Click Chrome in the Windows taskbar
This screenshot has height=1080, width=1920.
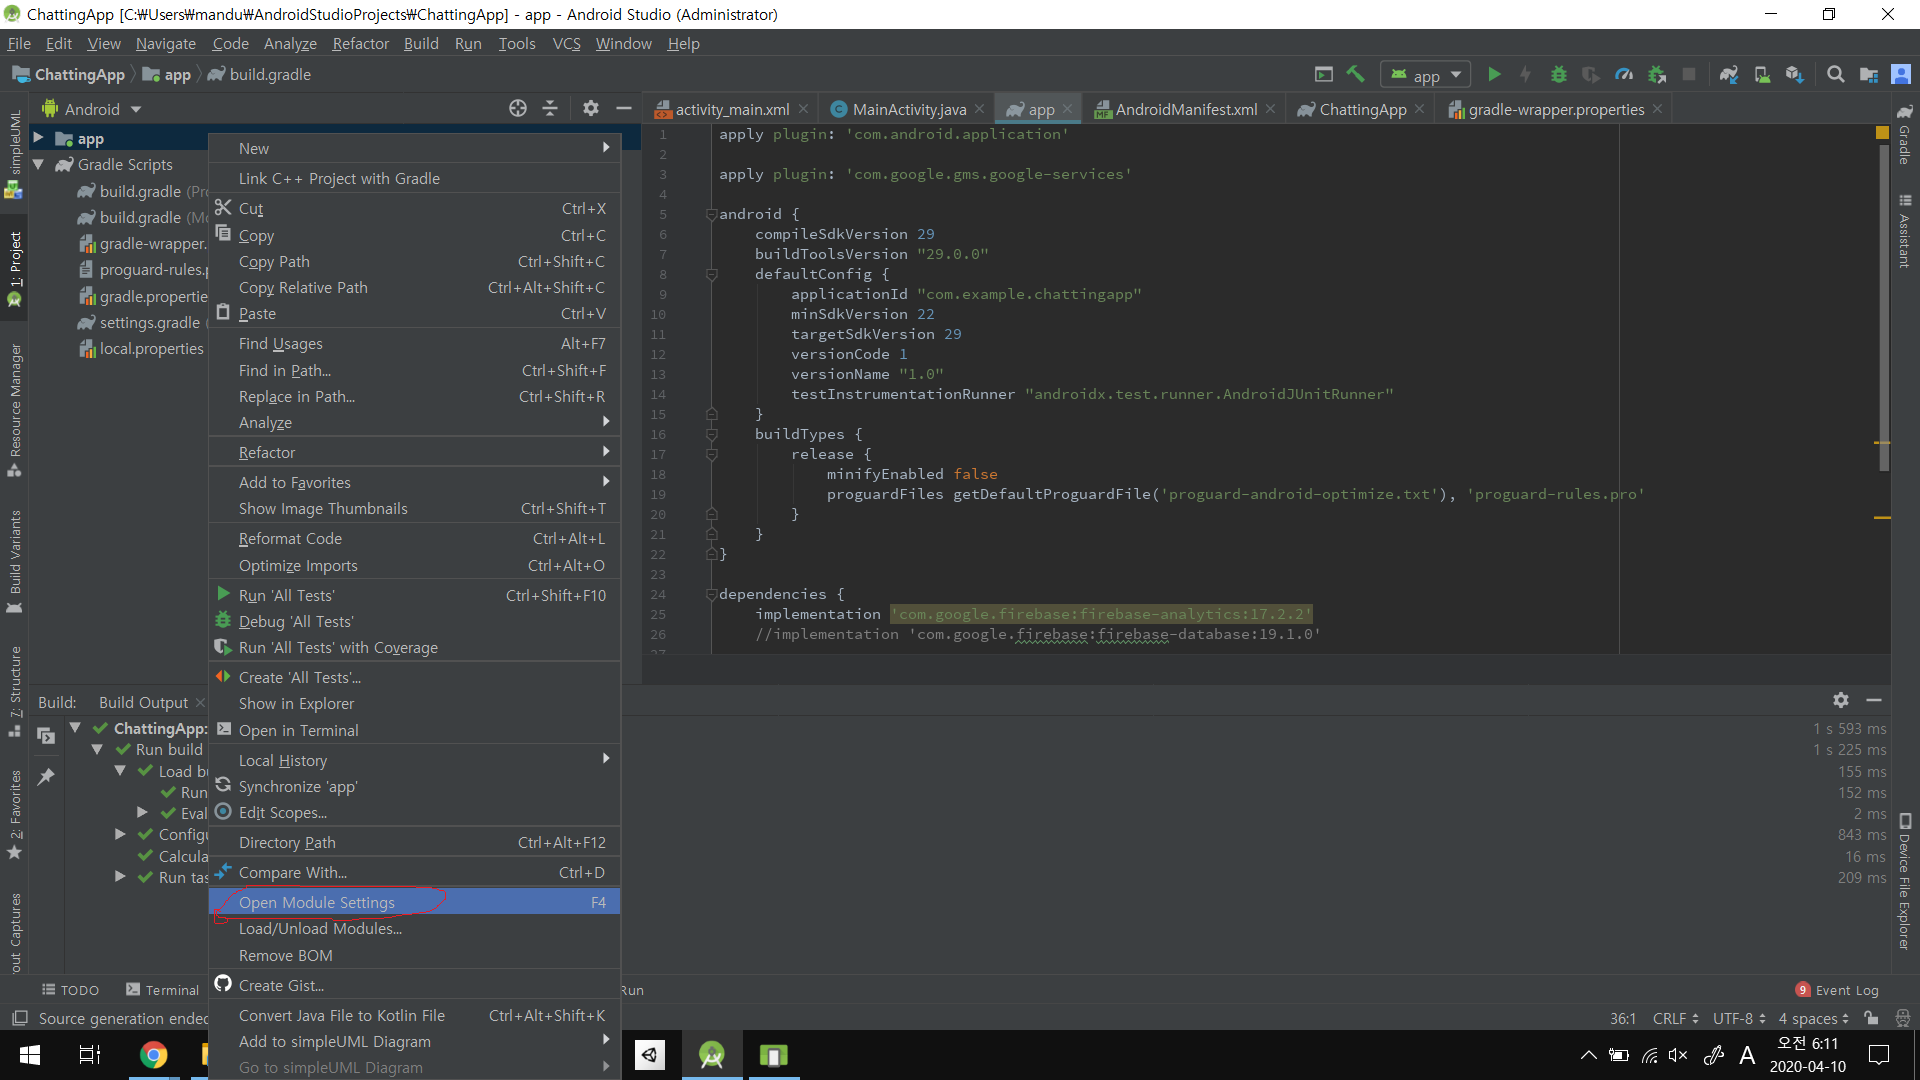153,1055
